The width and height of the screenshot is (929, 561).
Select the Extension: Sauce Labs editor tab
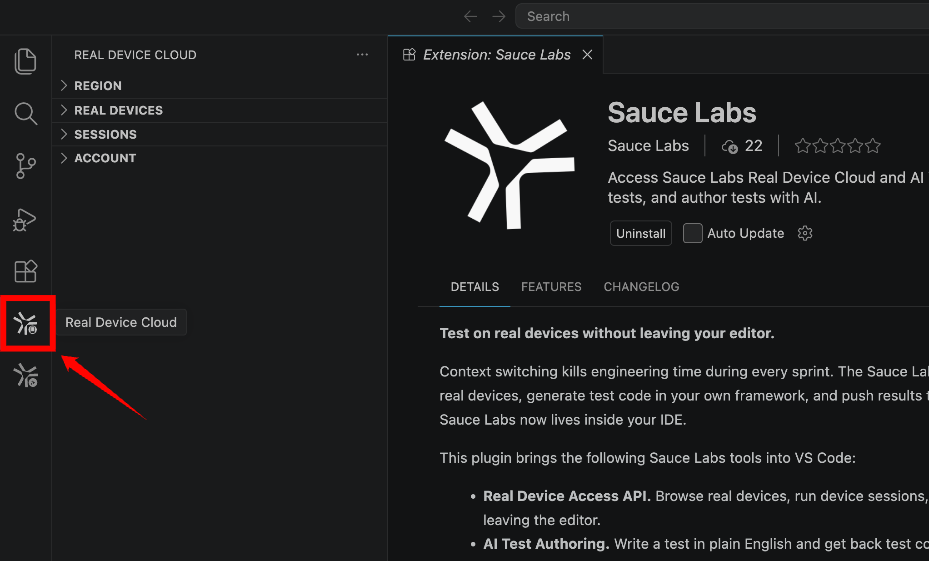point(496,55)
